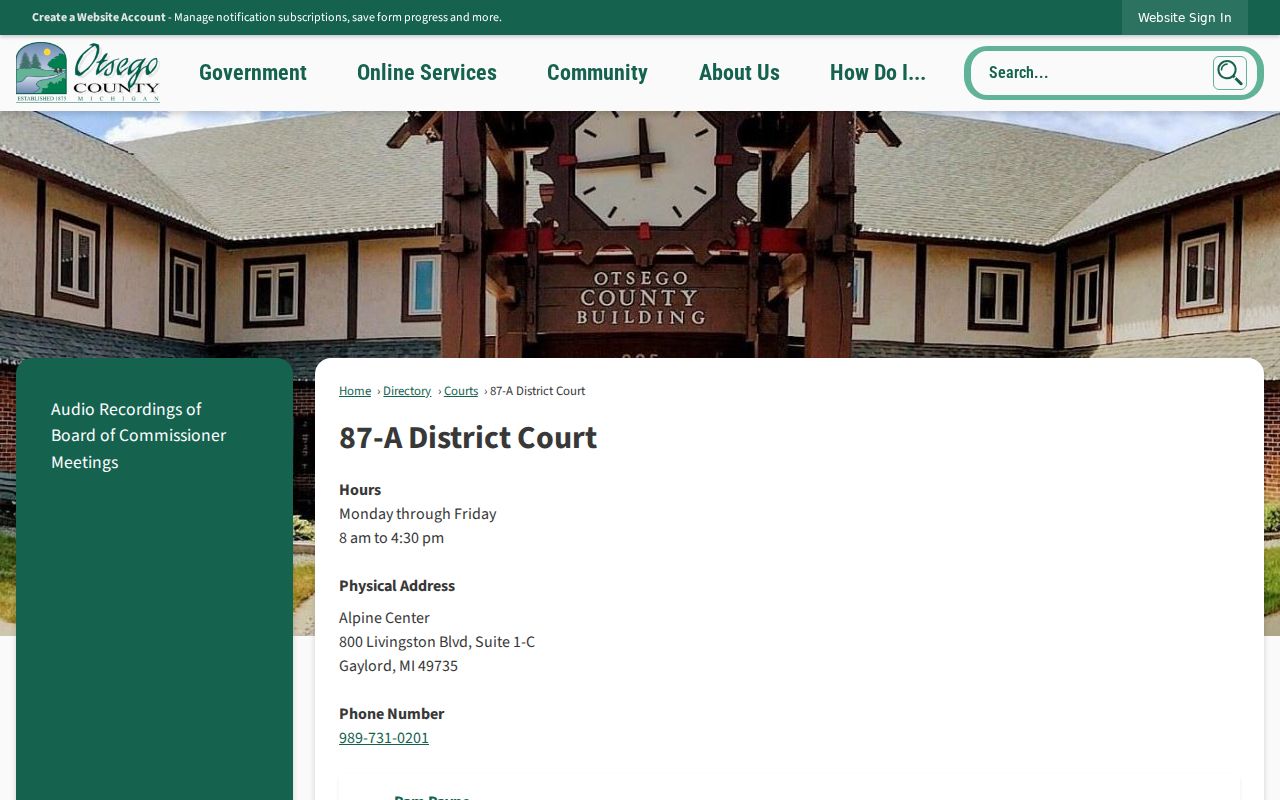The width and height of the screenshot is (1280, 800).
Task: Click the 'Gaylord, MI 49735' text
Action: [x=398, y=666]
